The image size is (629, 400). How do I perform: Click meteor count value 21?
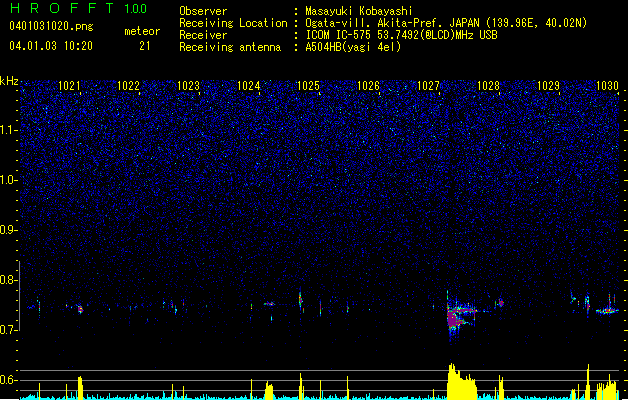[x=145, y=46]
